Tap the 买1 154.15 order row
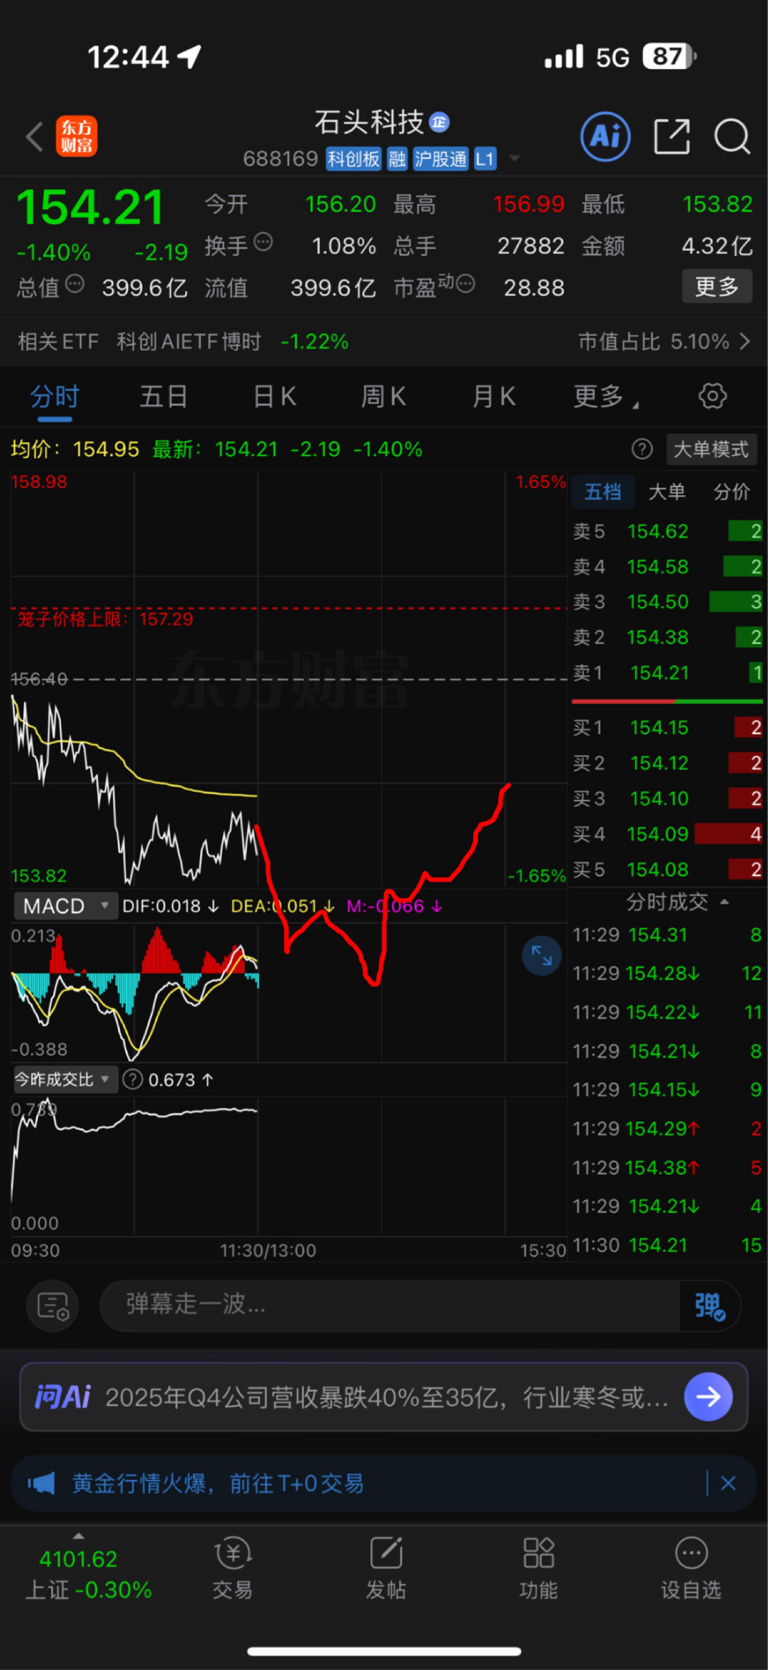The image size is (768, 1670). pos(668,727)
